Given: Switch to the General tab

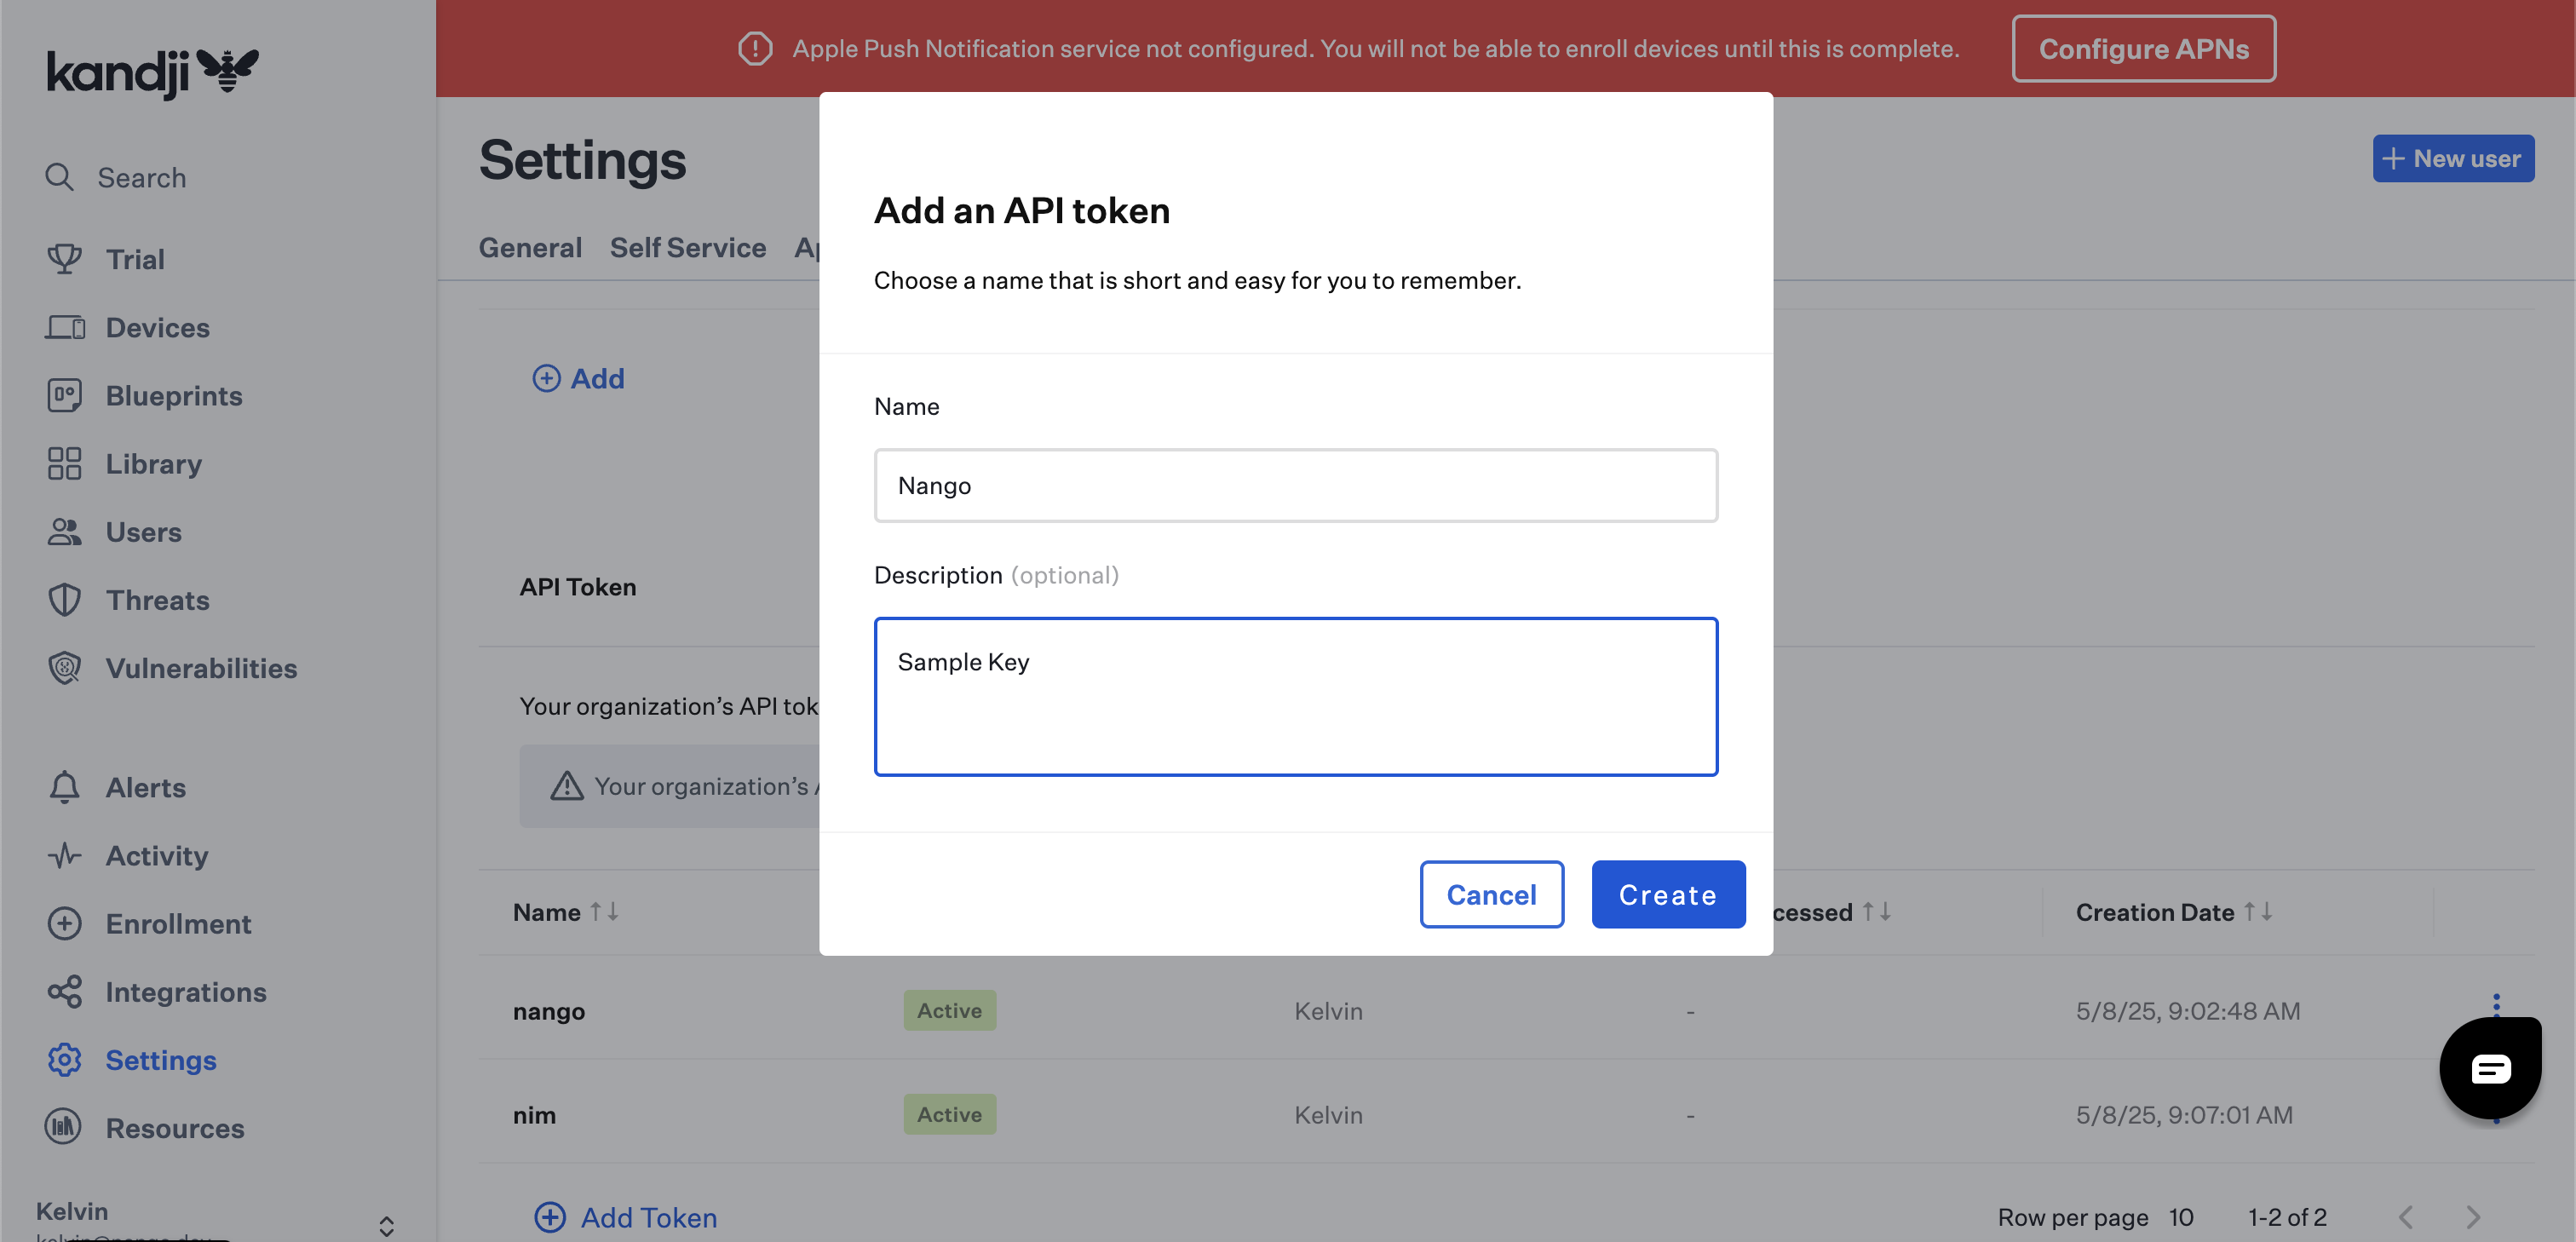Looking at the screenshot, I should (530, 247).
